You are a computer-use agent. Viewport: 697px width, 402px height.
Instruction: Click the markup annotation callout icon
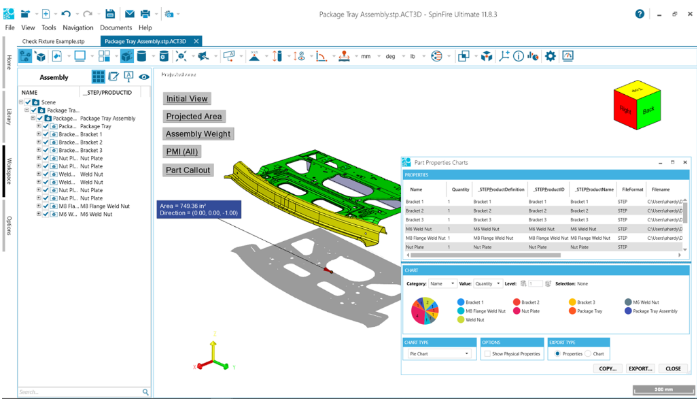click(229, 56)
